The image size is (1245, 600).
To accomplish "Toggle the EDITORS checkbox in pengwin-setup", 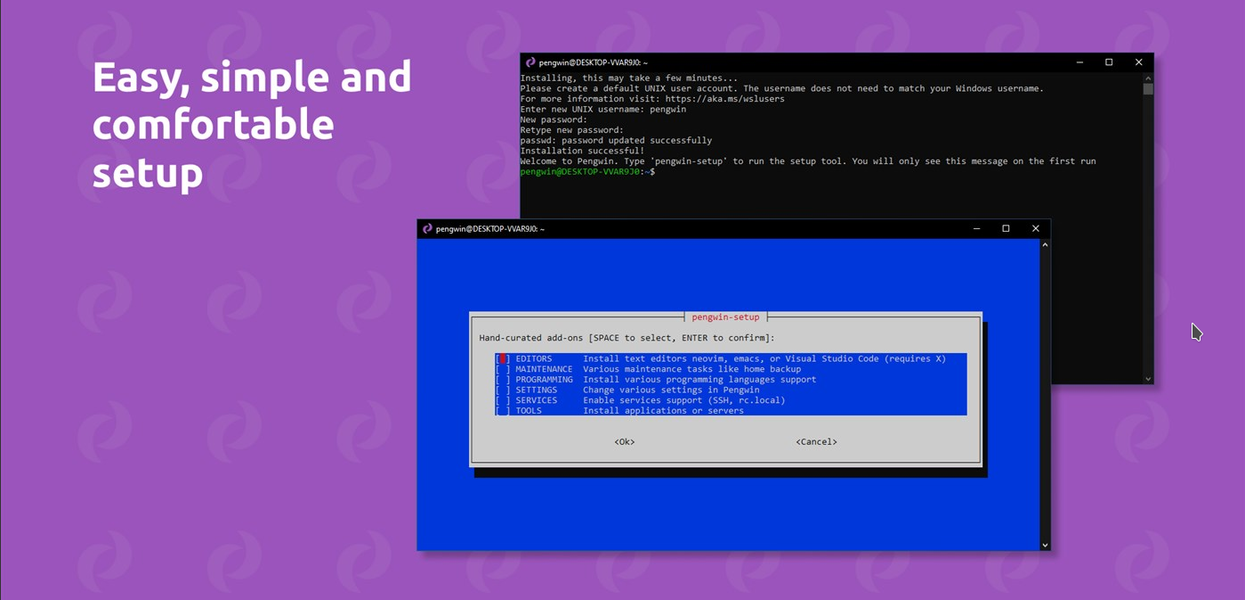I will (503, 359).
